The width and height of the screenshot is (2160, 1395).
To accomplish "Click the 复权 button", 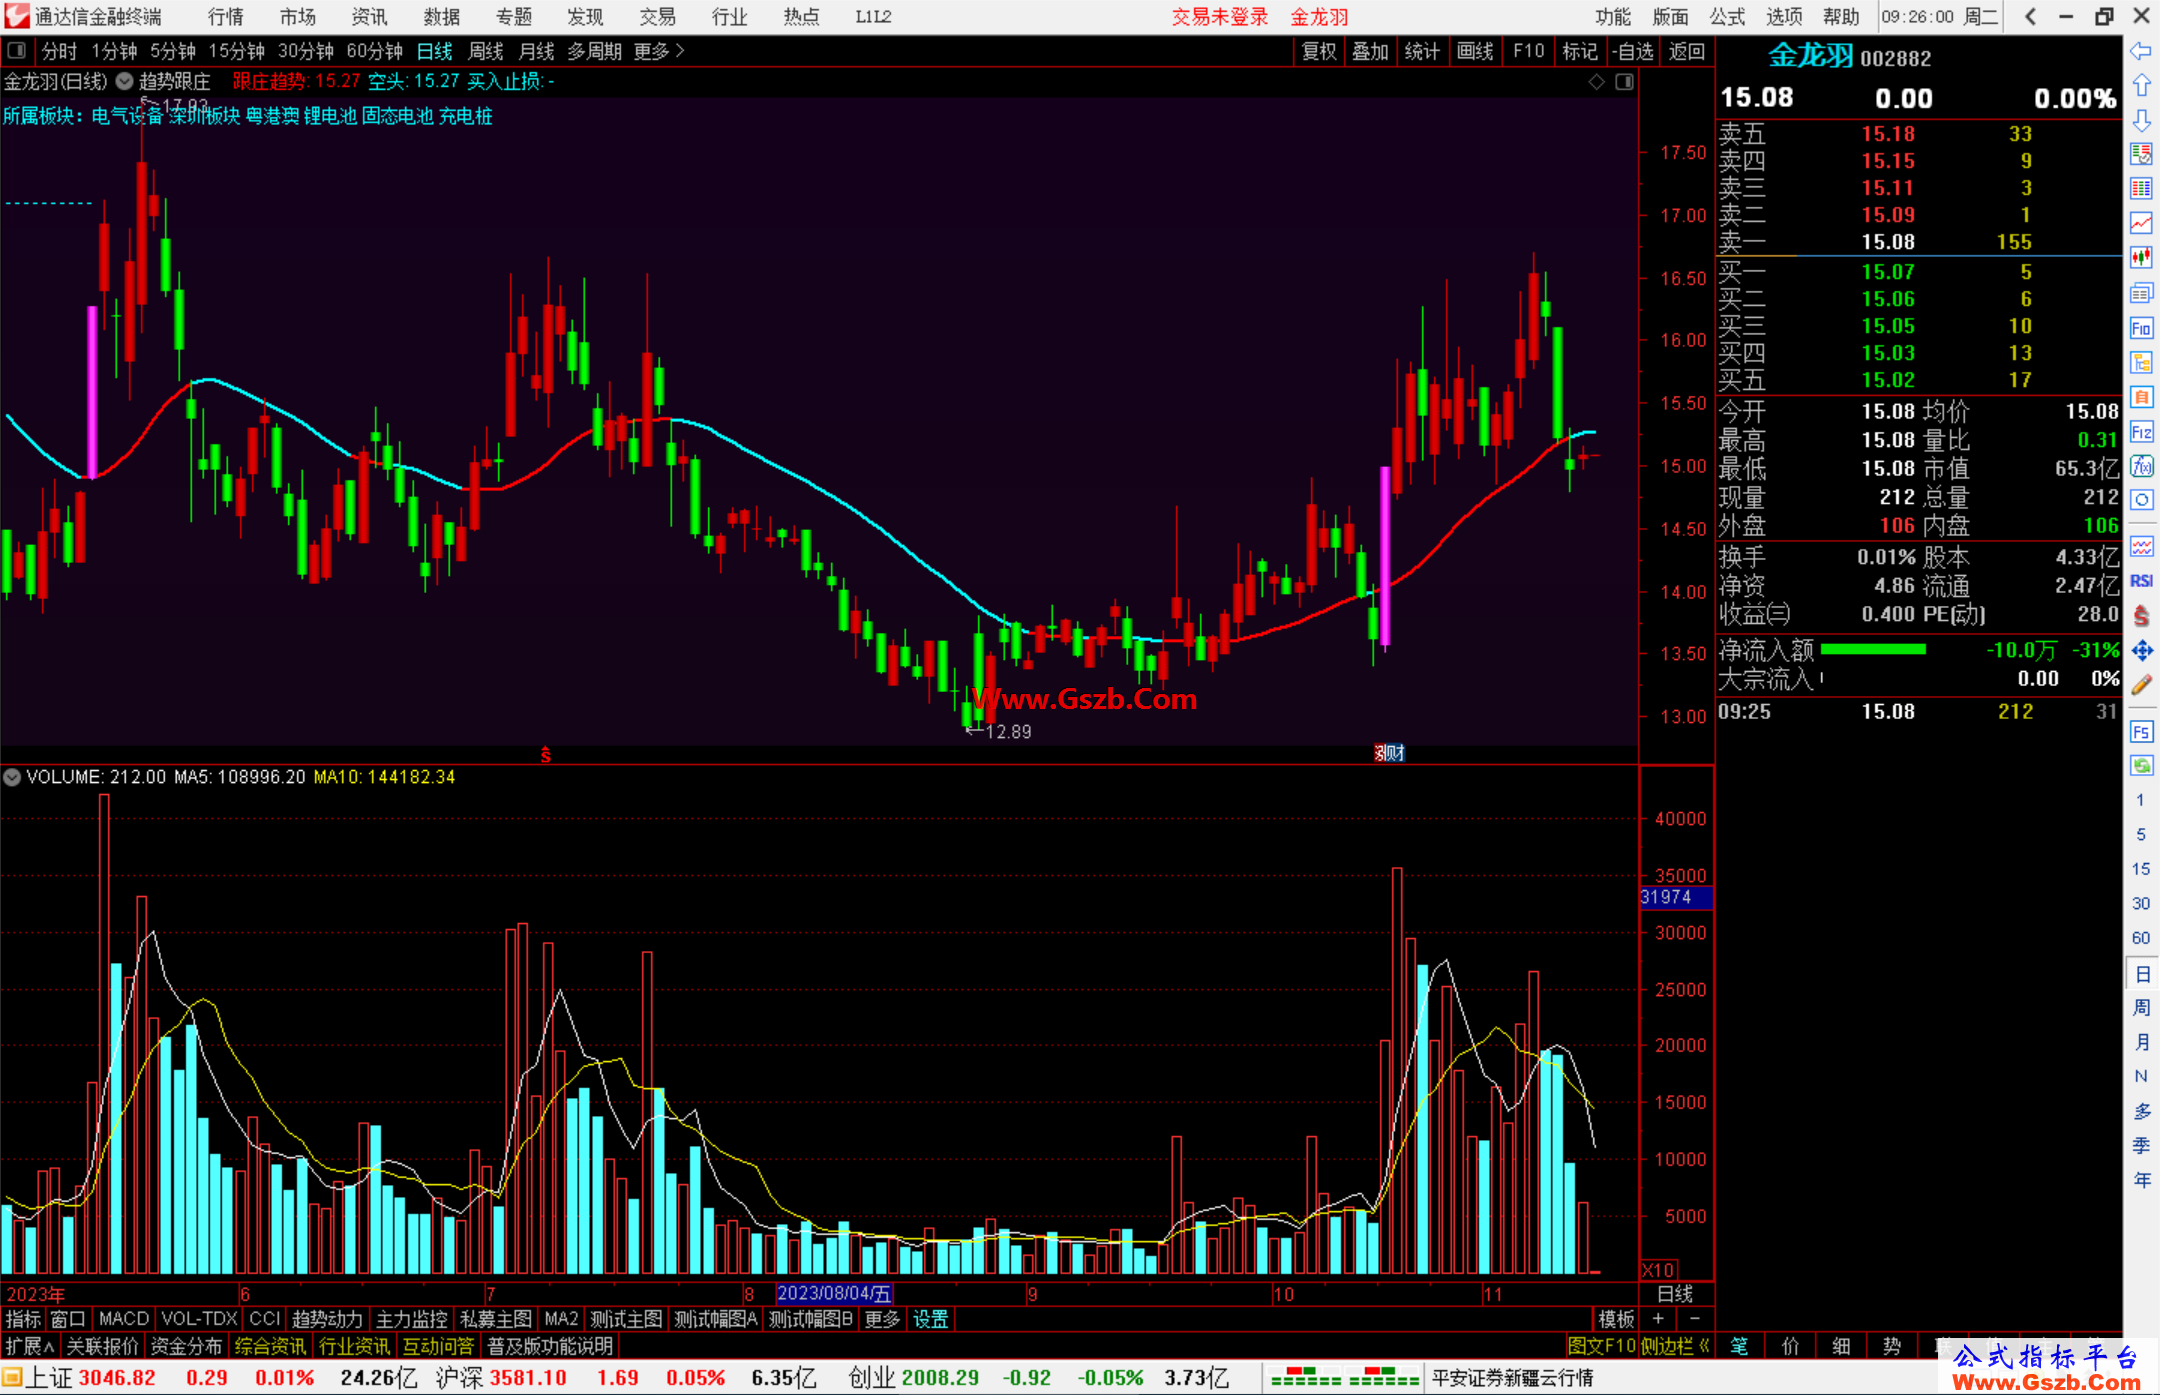I will coord(1319,51).
